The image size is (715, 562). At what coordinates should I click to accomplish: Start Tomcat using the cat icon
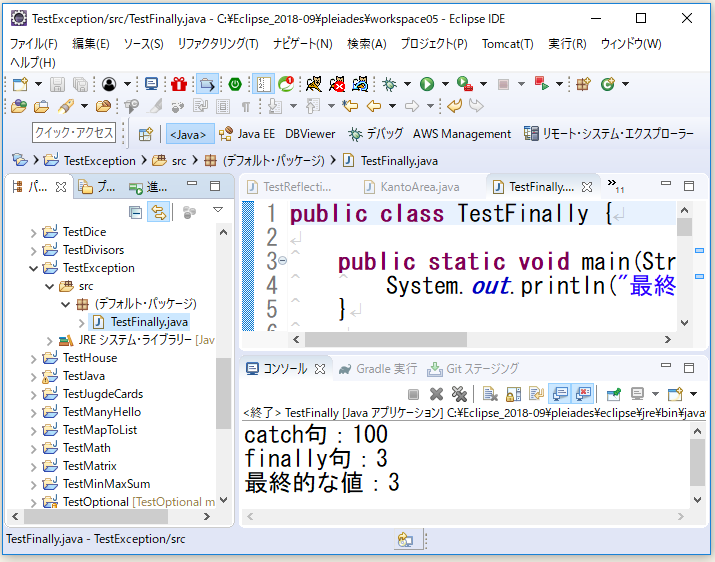click(314, 84)
